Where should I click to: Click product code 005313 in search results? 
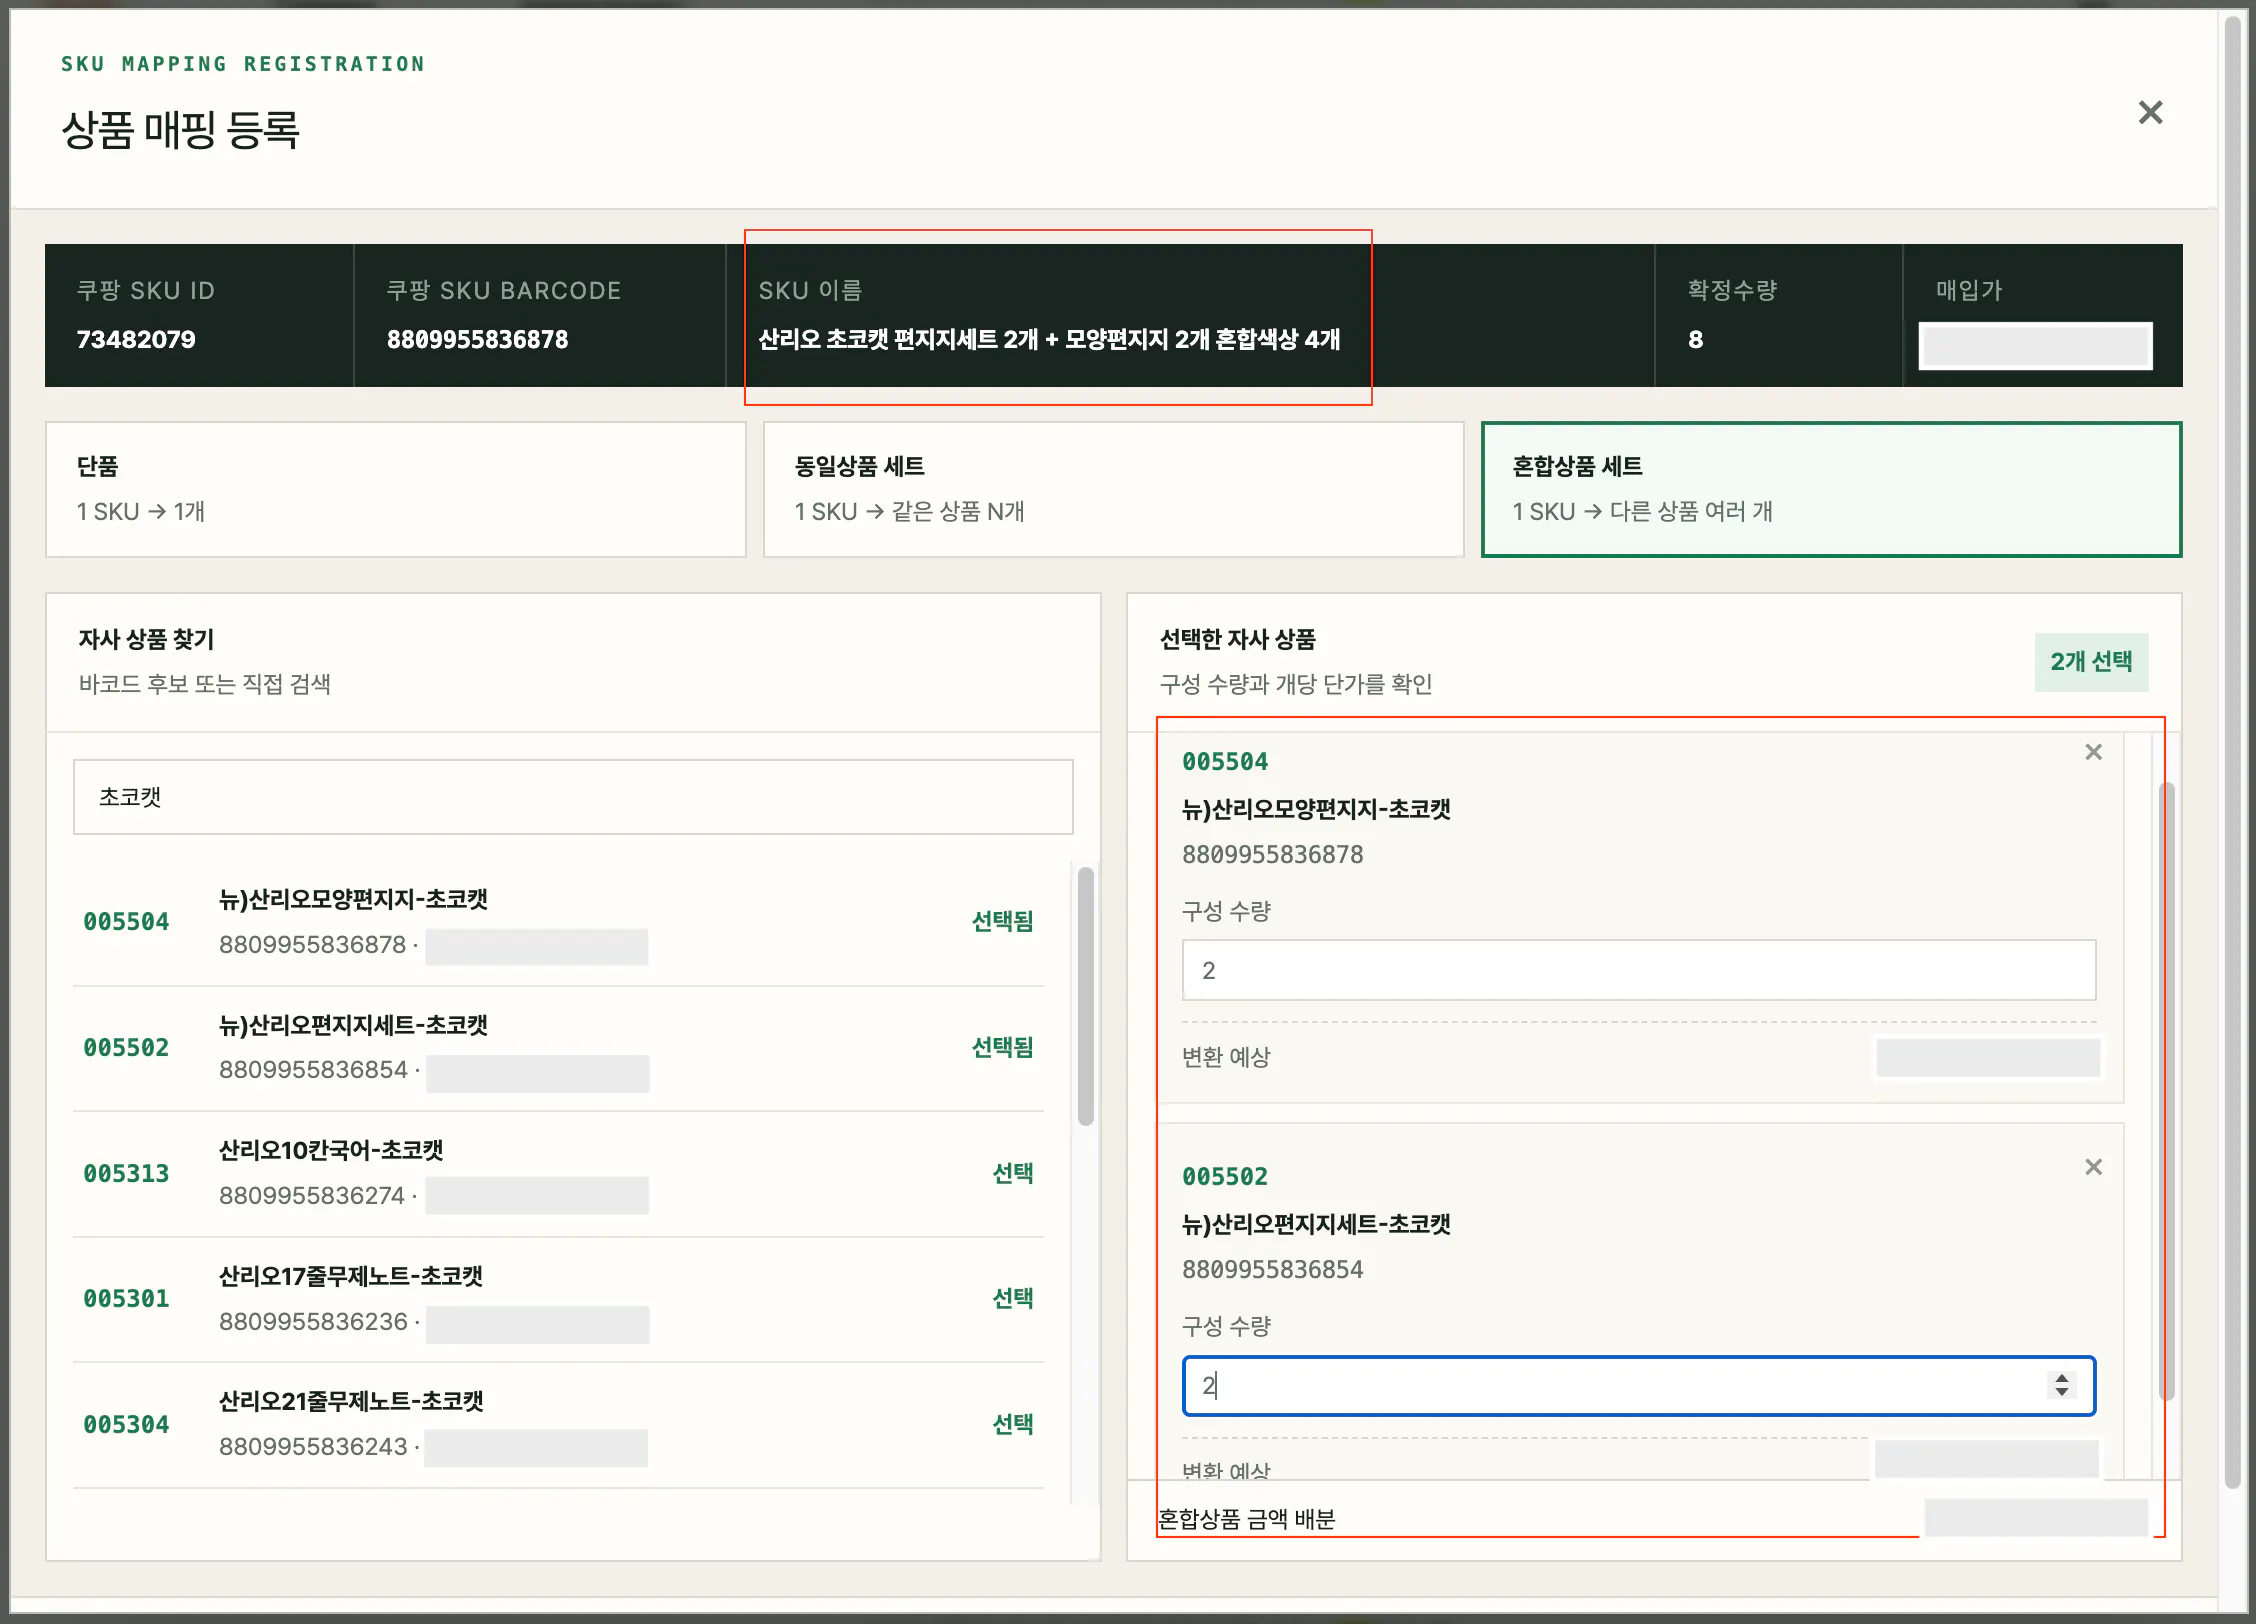126,1174
